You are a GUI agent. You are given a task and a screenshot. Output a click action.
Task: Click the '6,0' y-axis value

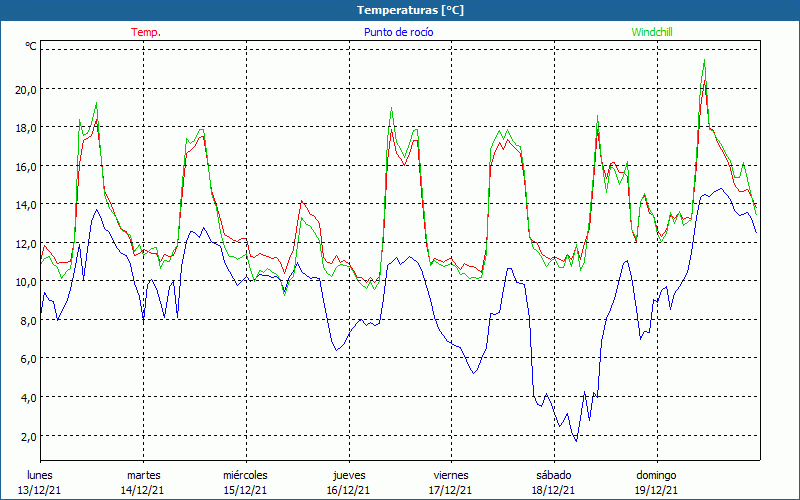(30, 359)
